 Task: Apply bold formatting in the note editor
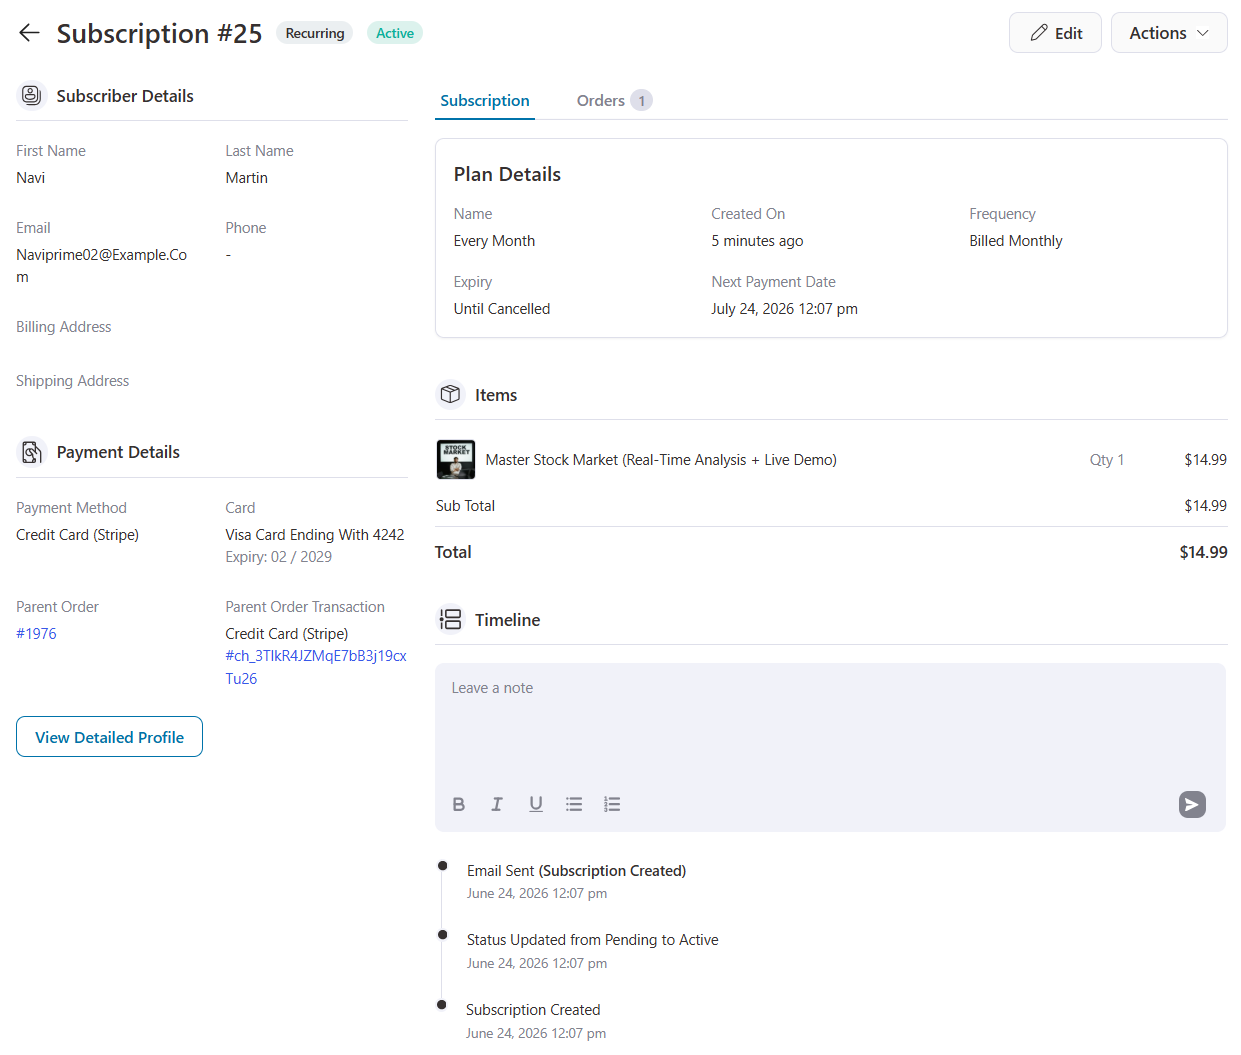[x=459, y=804]
